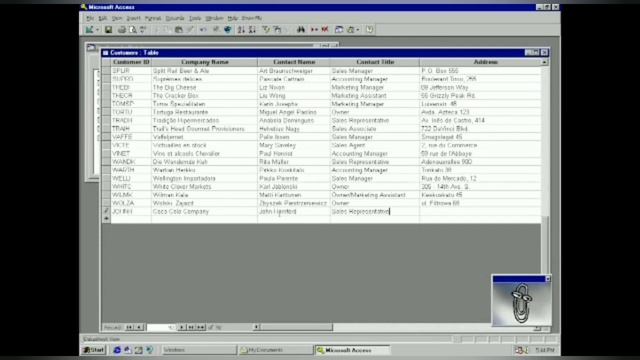Click the Coca Cola Company cell
The width and height of the screenshot is (640, 360).
click(x=204, y=211)
